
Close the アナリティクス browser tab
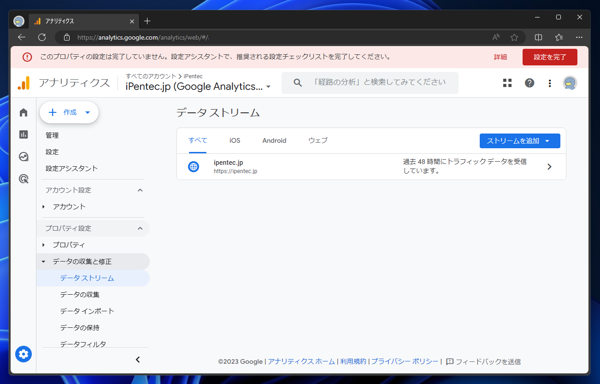132,21
